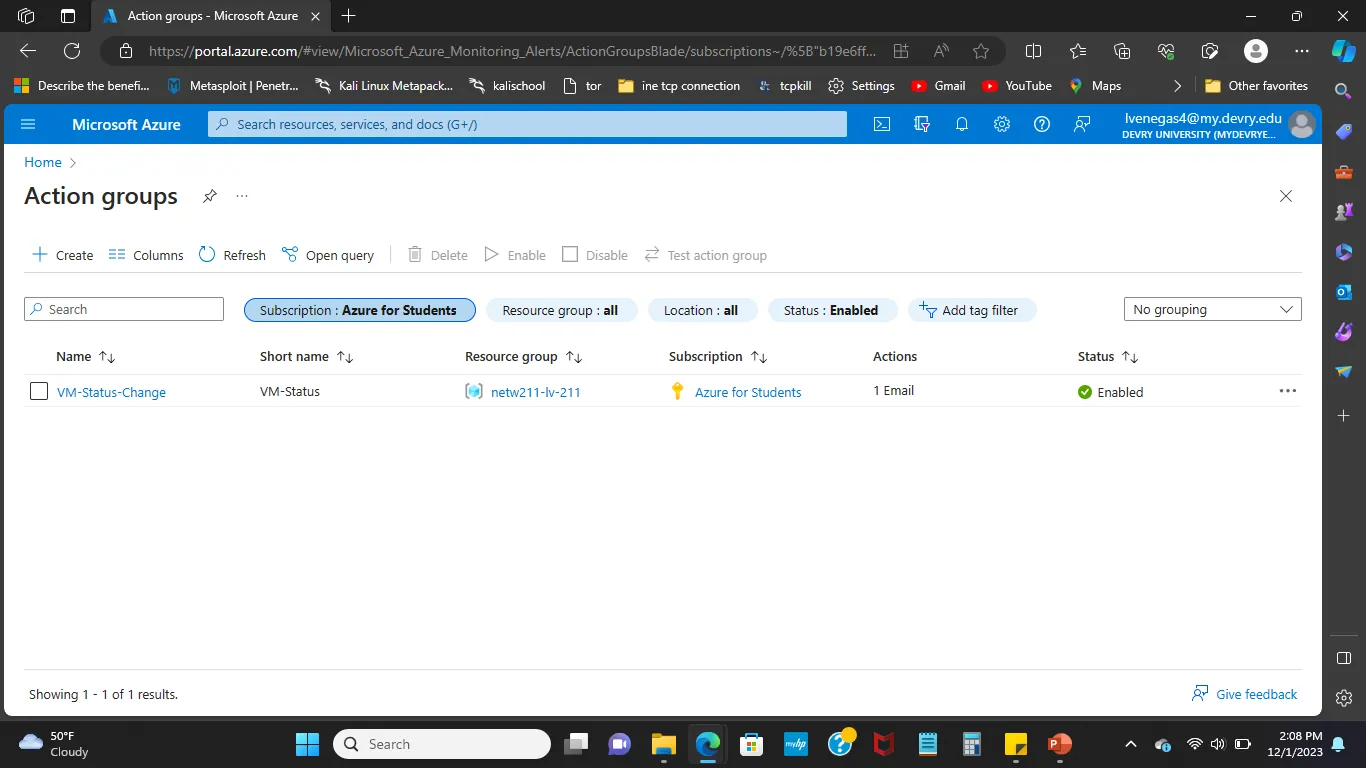Open the ellipsis beside Action groups title
This screenshot has height=768, width=1366.
[242, 196]
